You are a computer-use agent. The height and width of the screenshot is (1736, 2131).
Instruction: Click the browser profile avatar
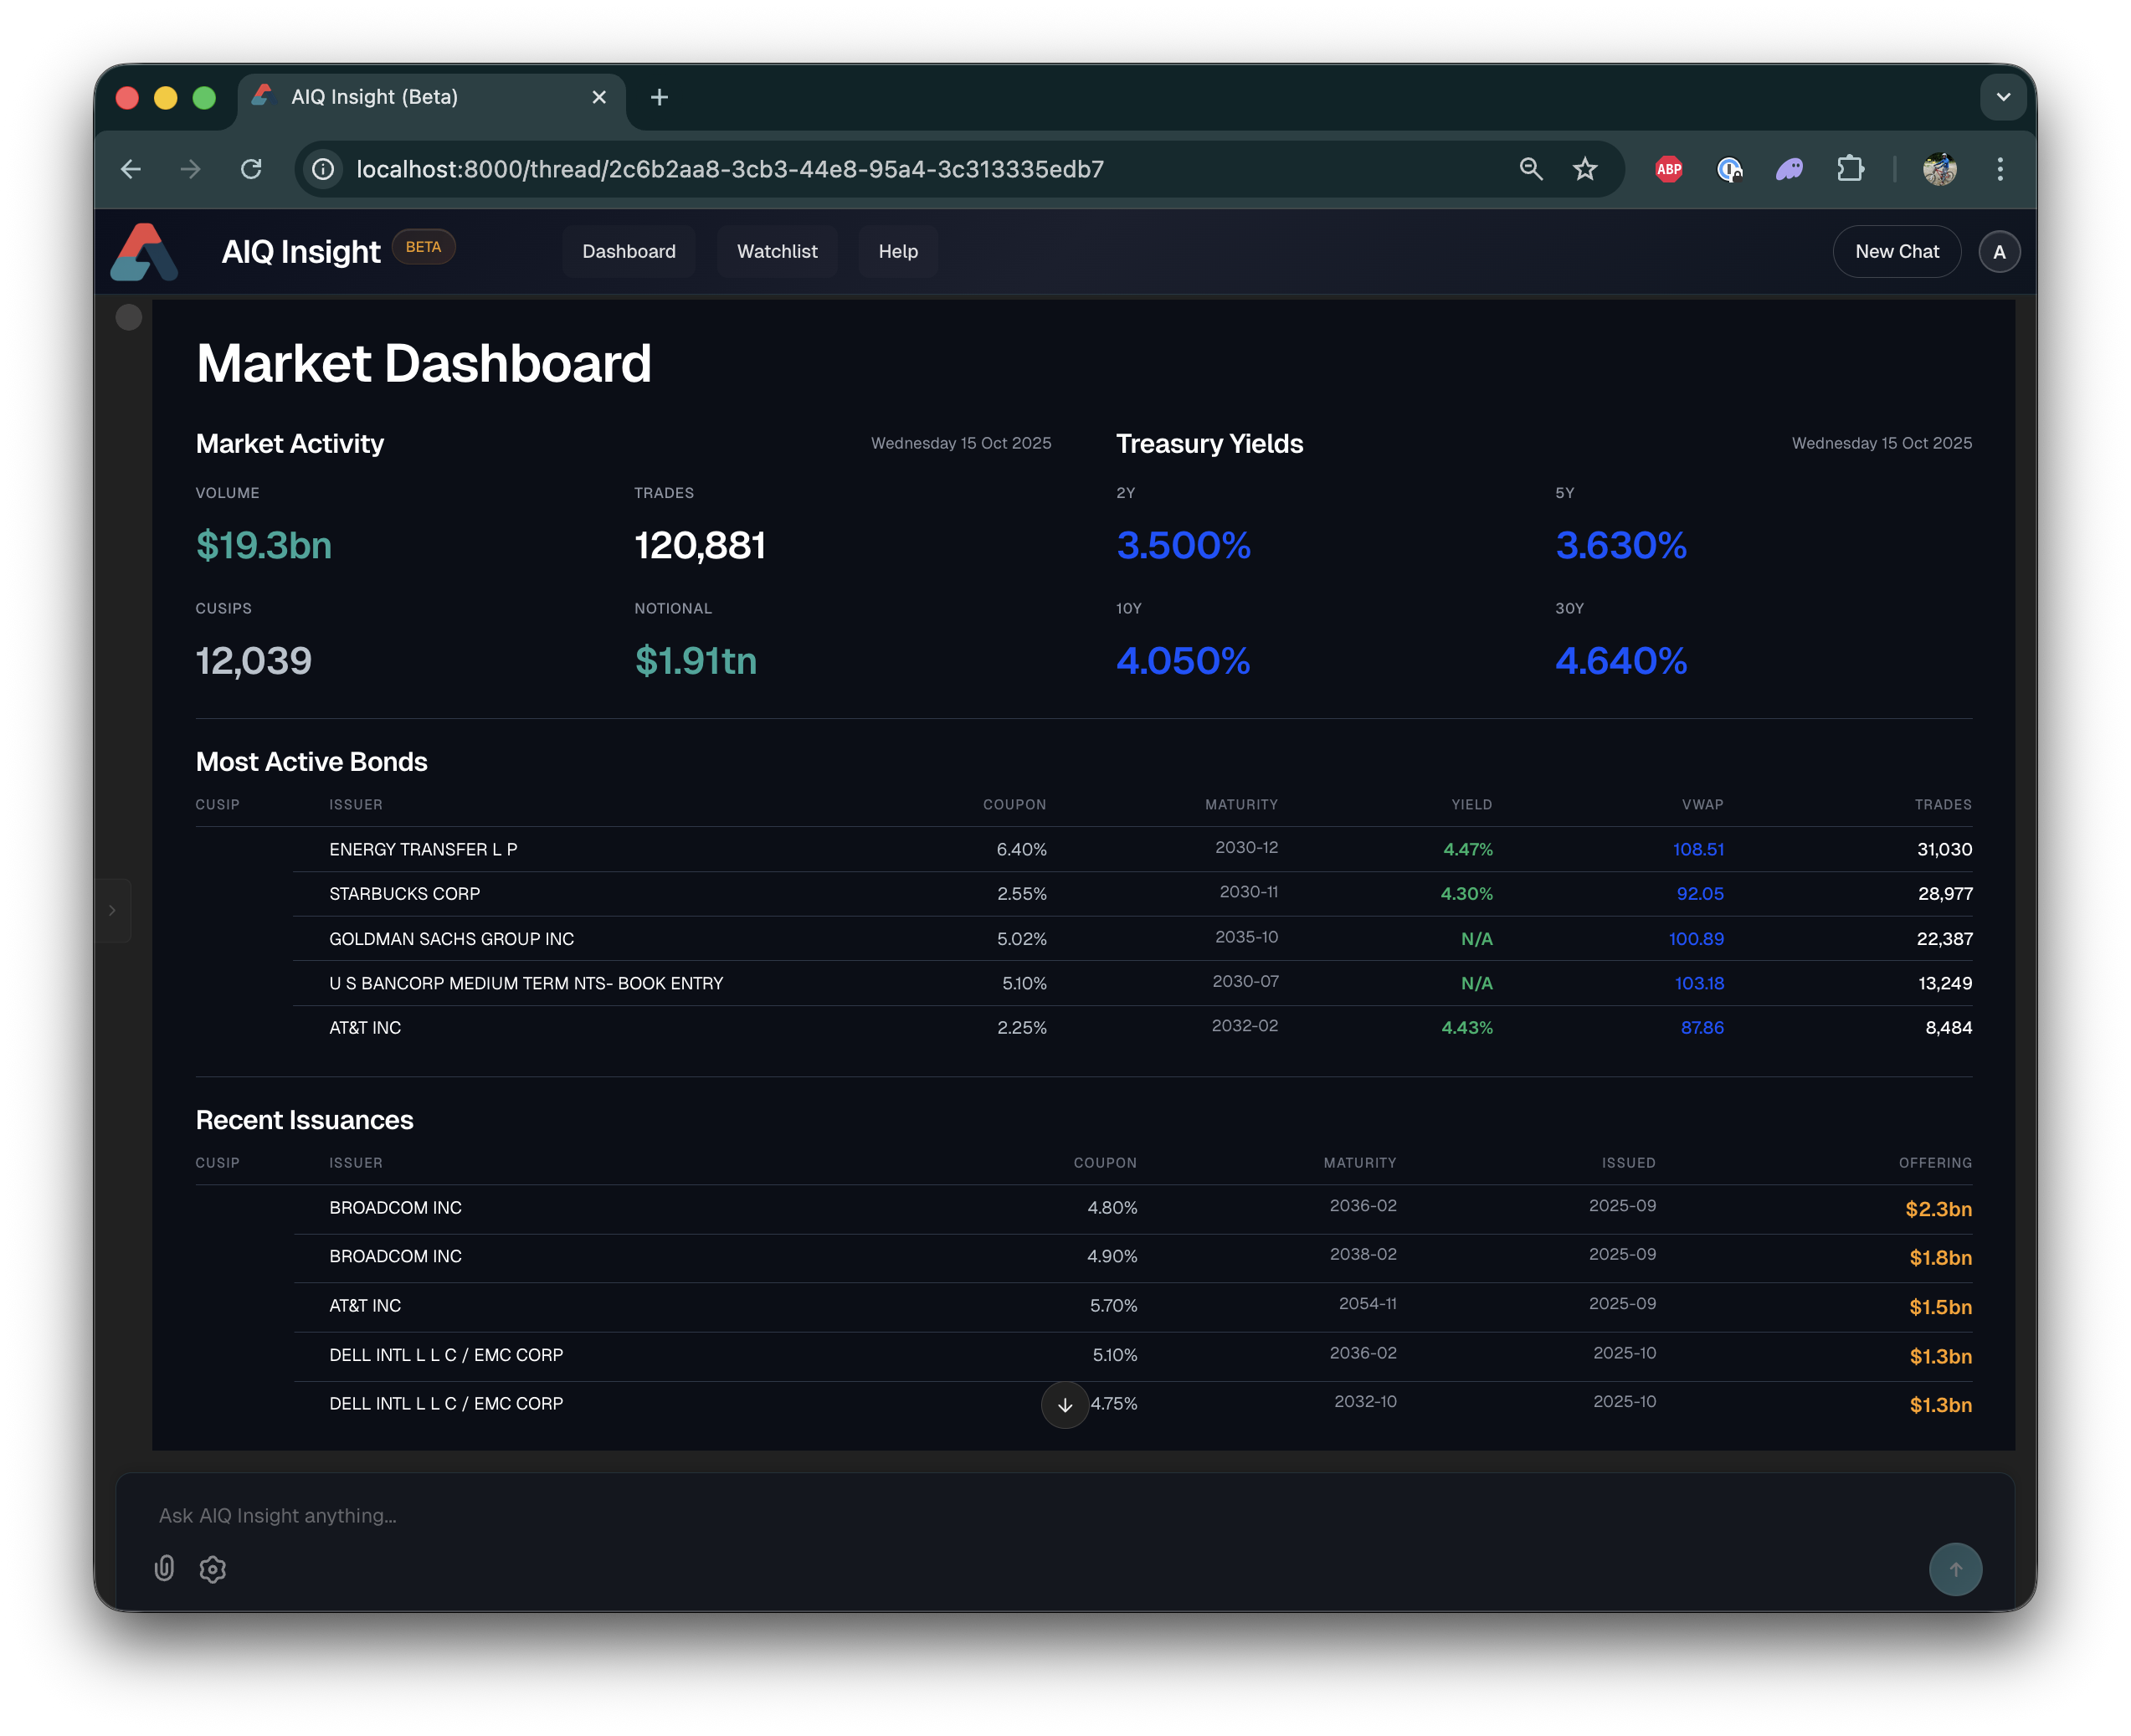tap(1940, 169)
